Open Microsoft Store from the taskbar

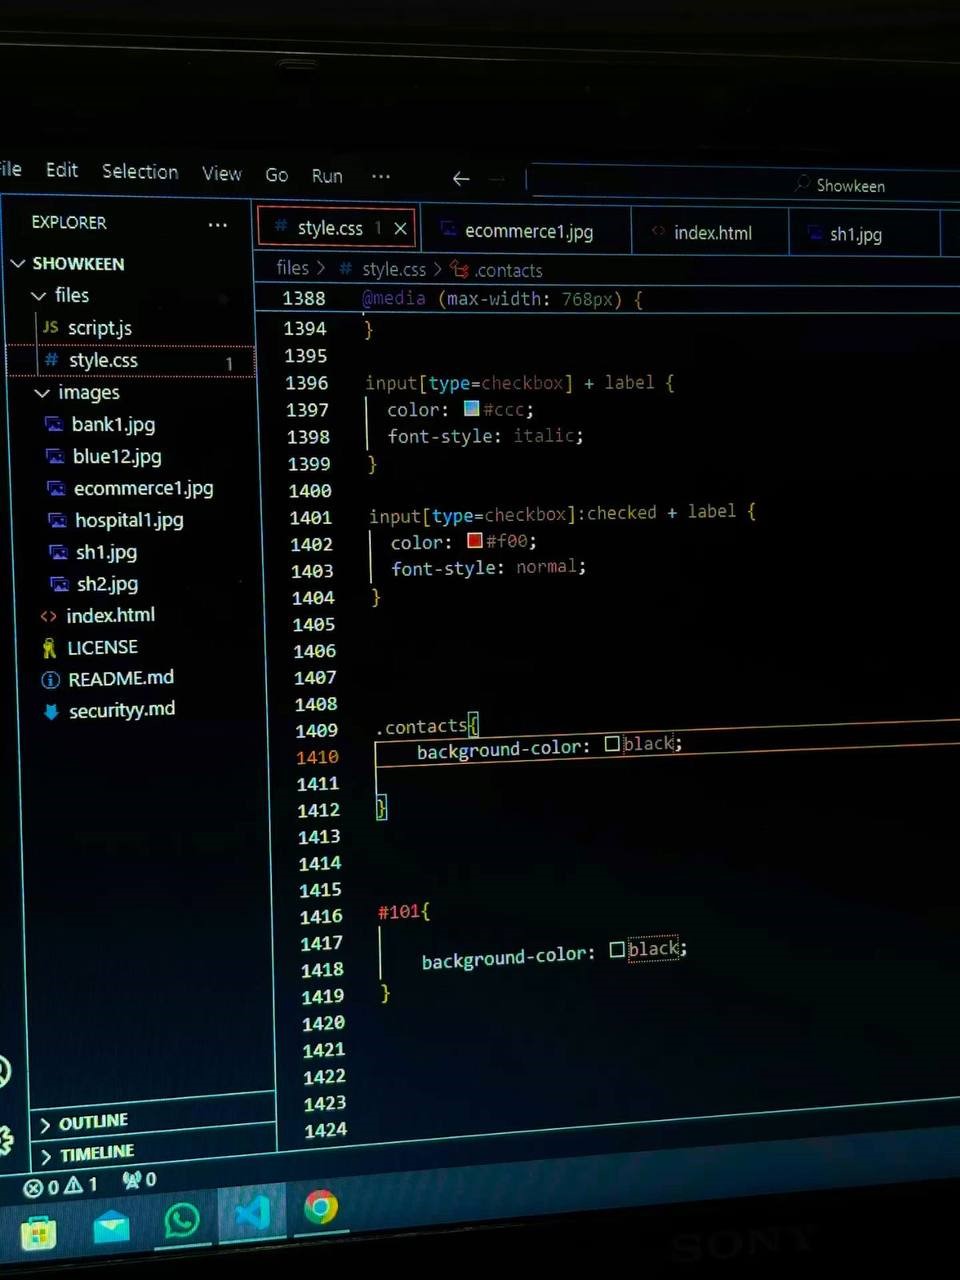click(38, 1233)
